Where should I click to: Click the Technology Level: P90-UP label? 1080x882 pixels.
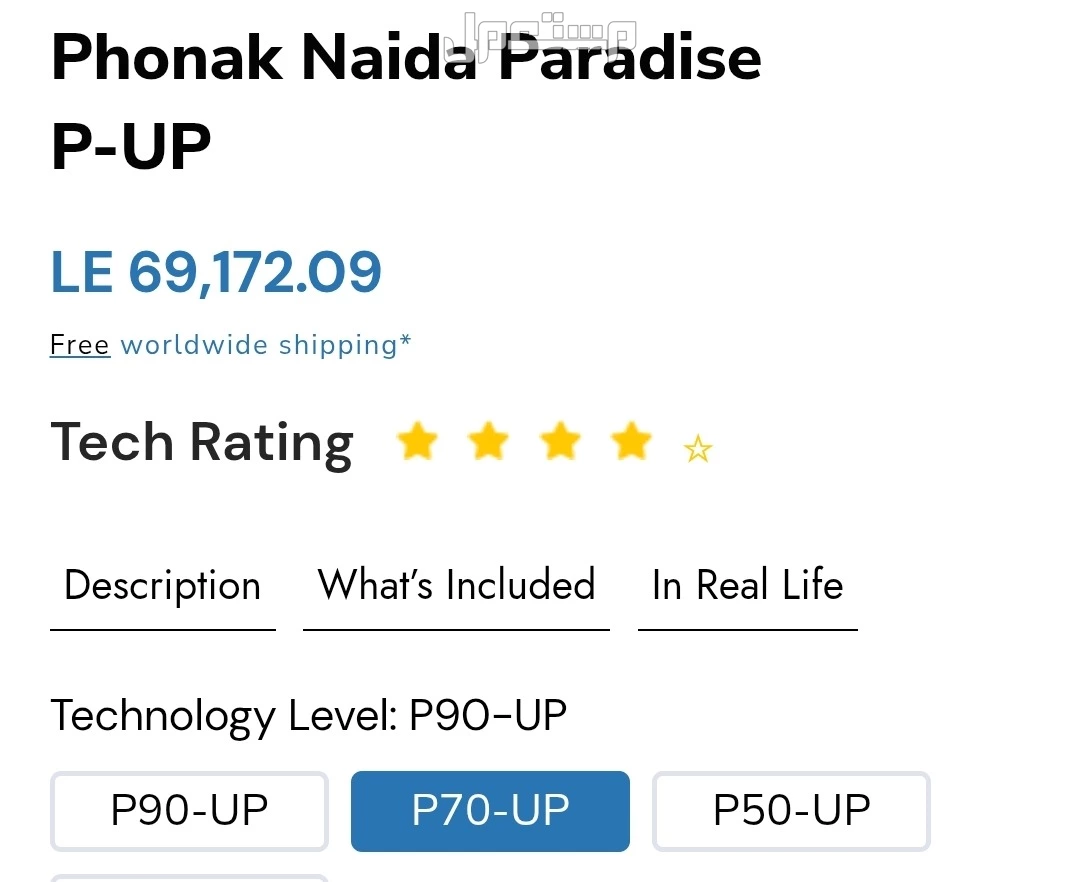pyautogui.click(x=309, y=715)
